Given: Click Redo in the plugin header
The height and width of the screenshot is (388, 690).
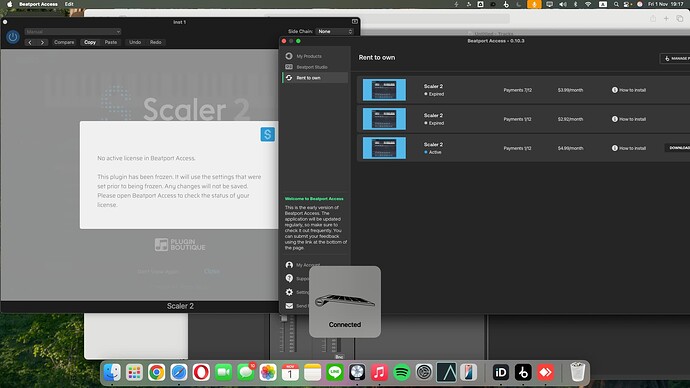Looking at the screenshot, I should [x=156, y=42].
